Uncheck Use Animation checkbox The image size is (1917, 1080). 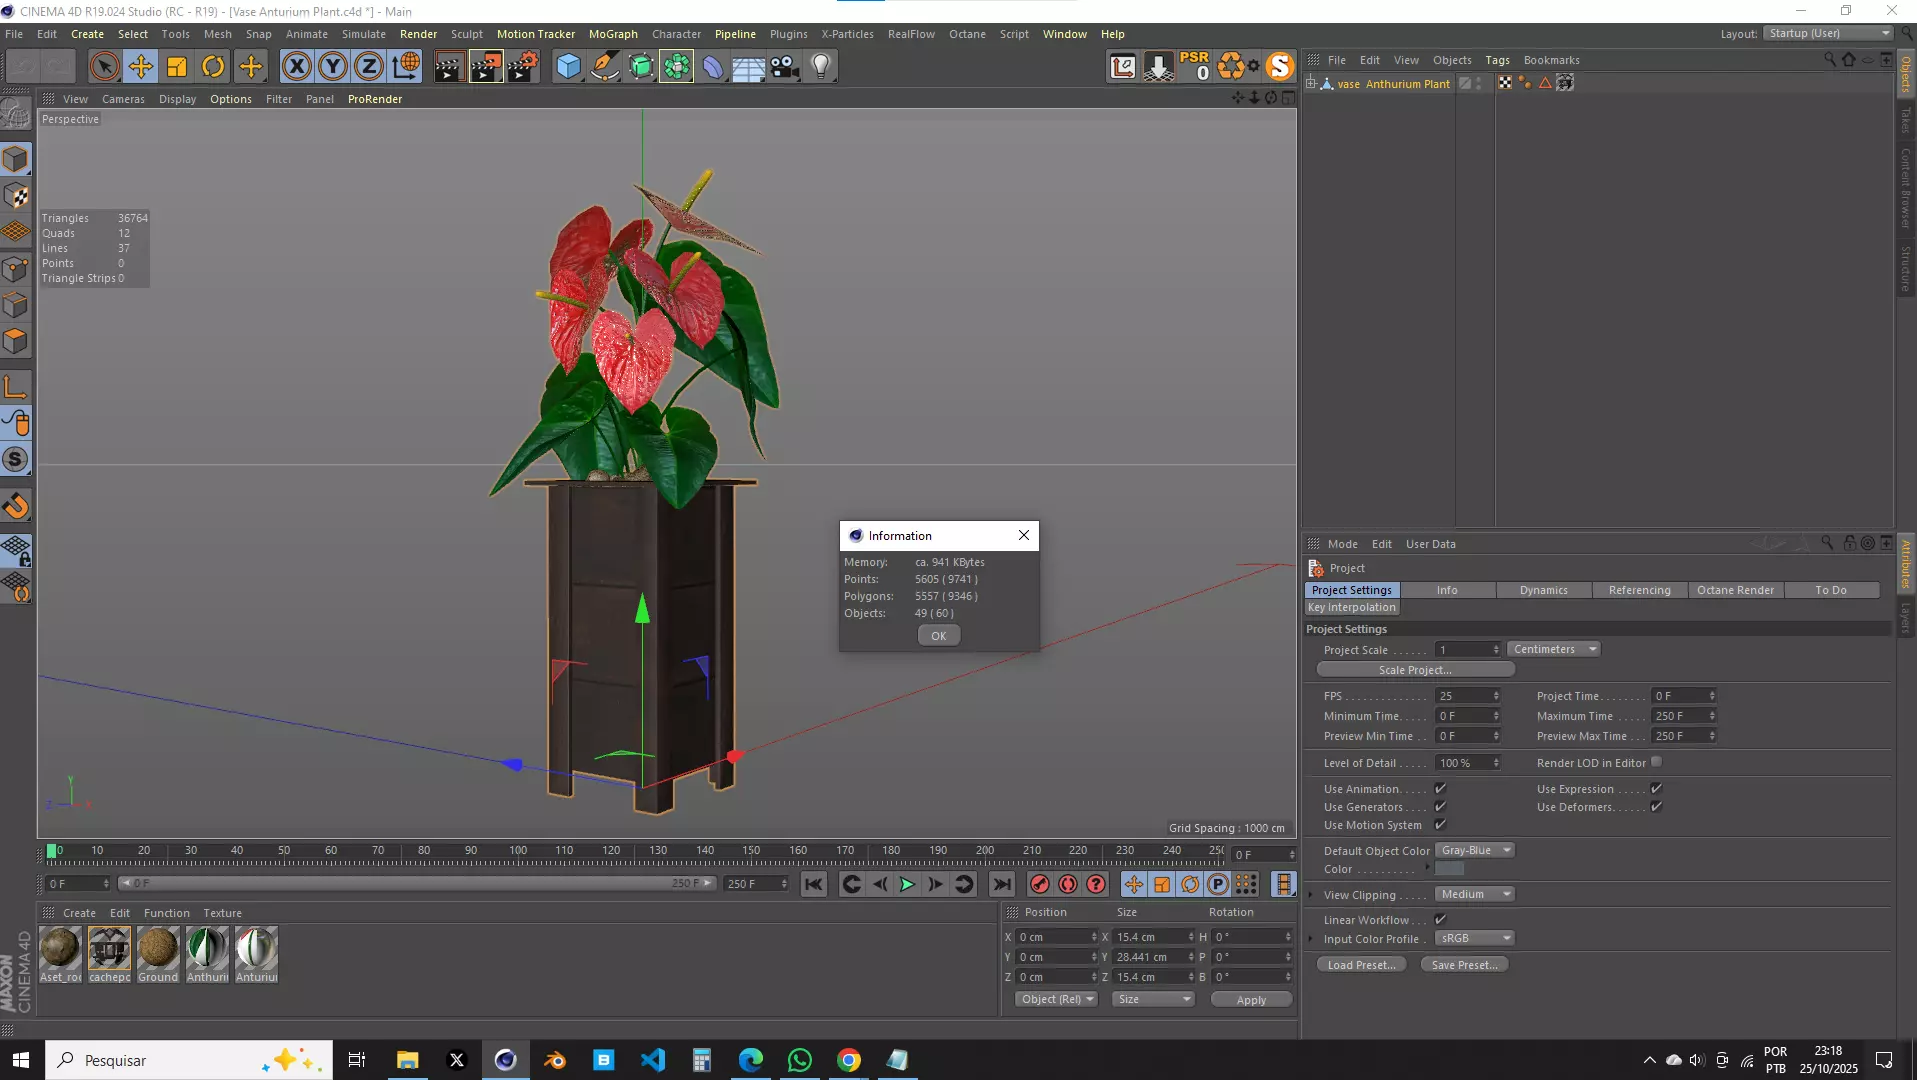1440,789
